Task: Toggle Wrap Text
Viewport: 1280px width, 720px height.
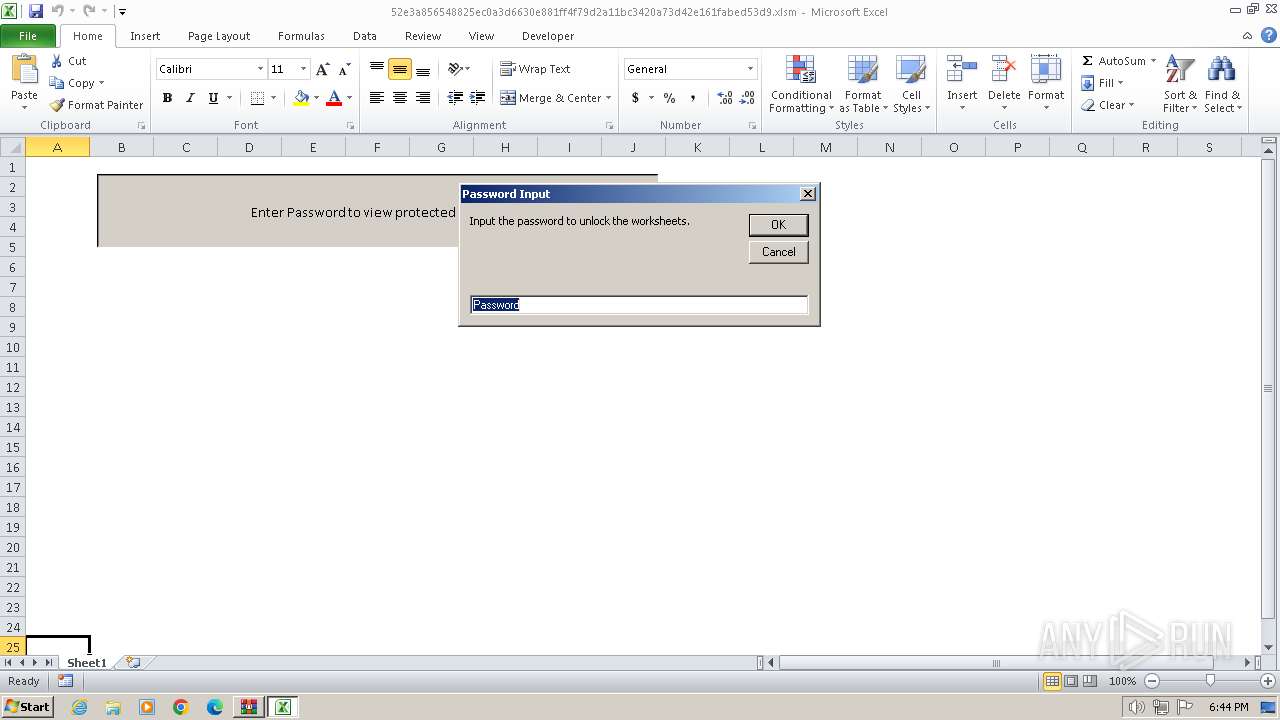Action: pos(535,69)
